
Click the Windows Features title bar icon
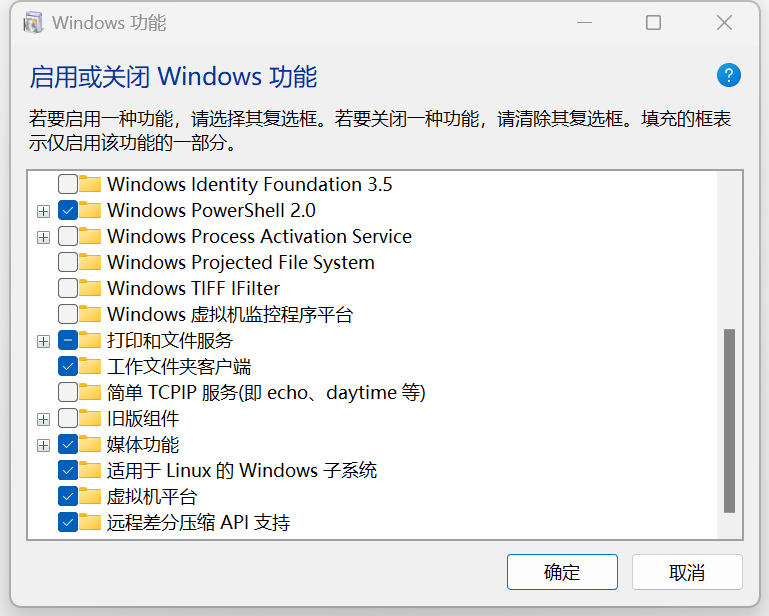pos(33,22)
